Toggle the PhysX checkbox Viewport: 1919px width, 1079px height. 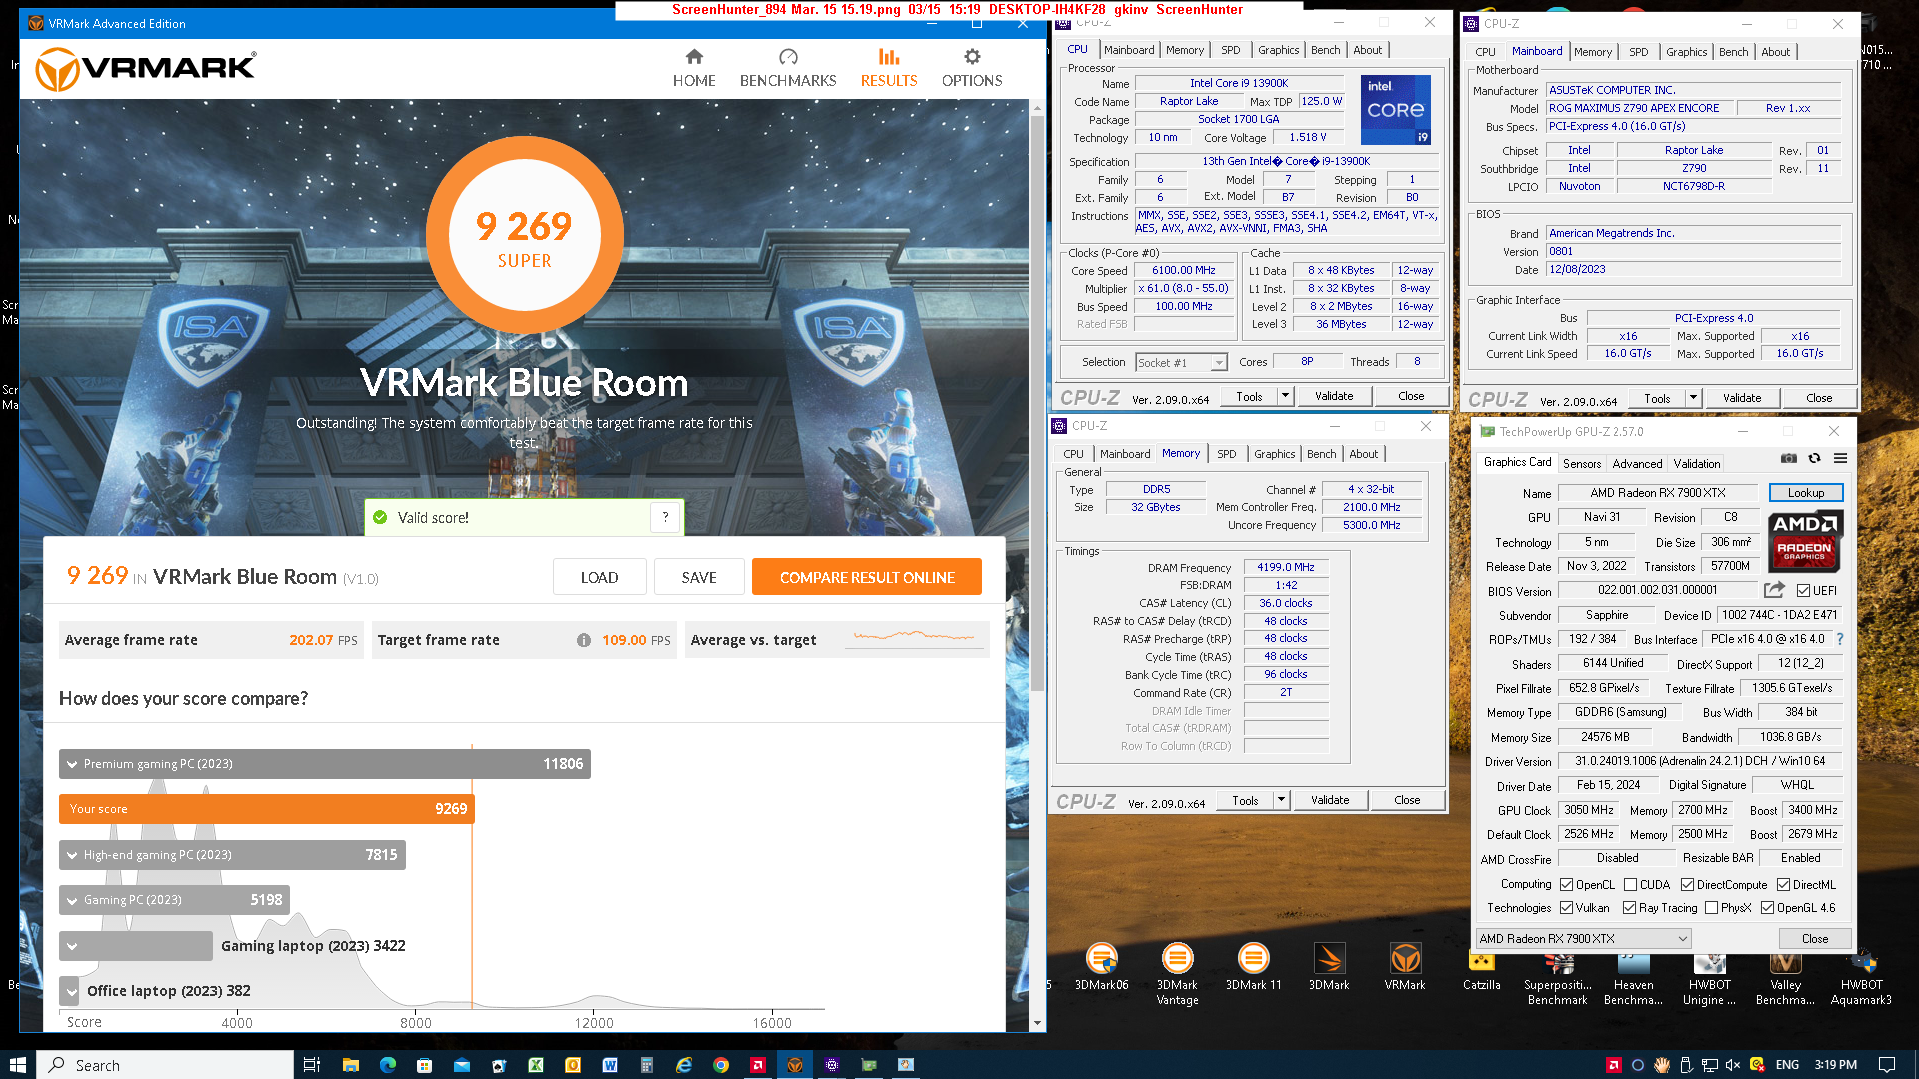(x=1712, y=908)
